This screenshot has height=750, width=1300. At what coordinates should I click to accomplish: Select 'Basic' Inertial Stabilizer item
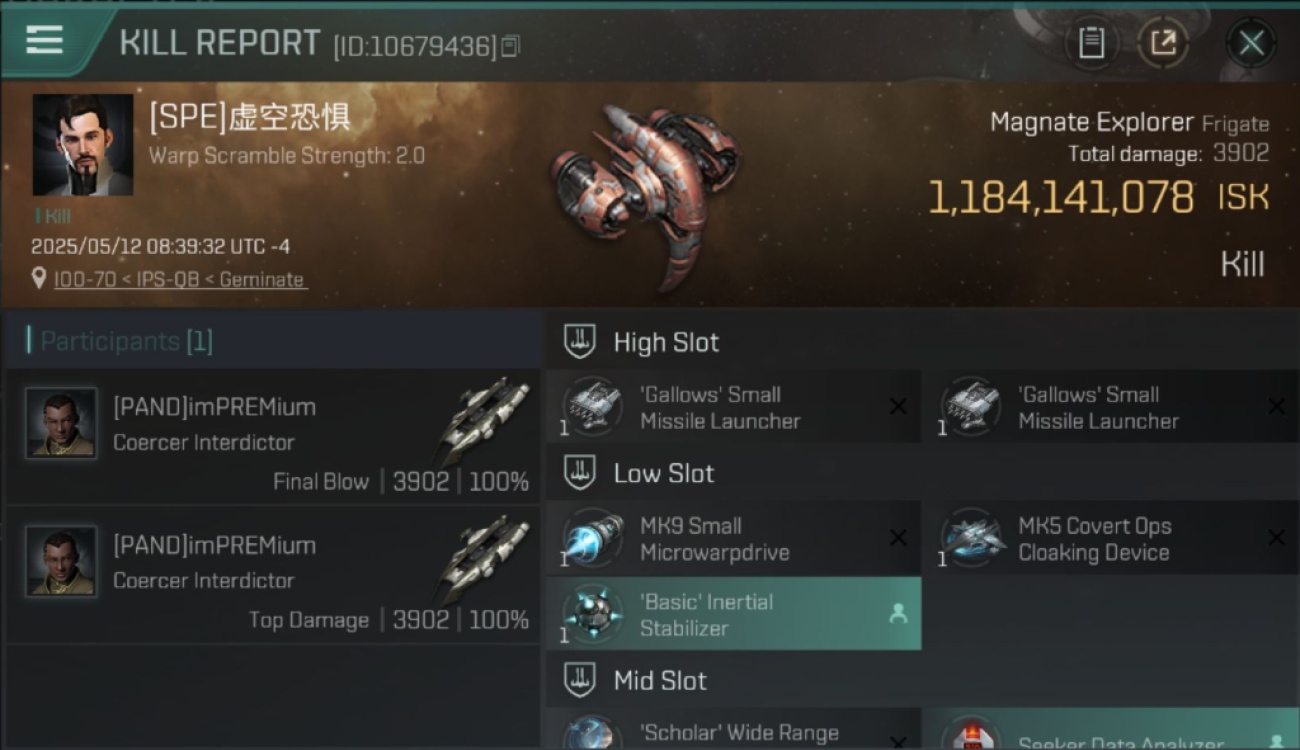click(x=733, y=614)
